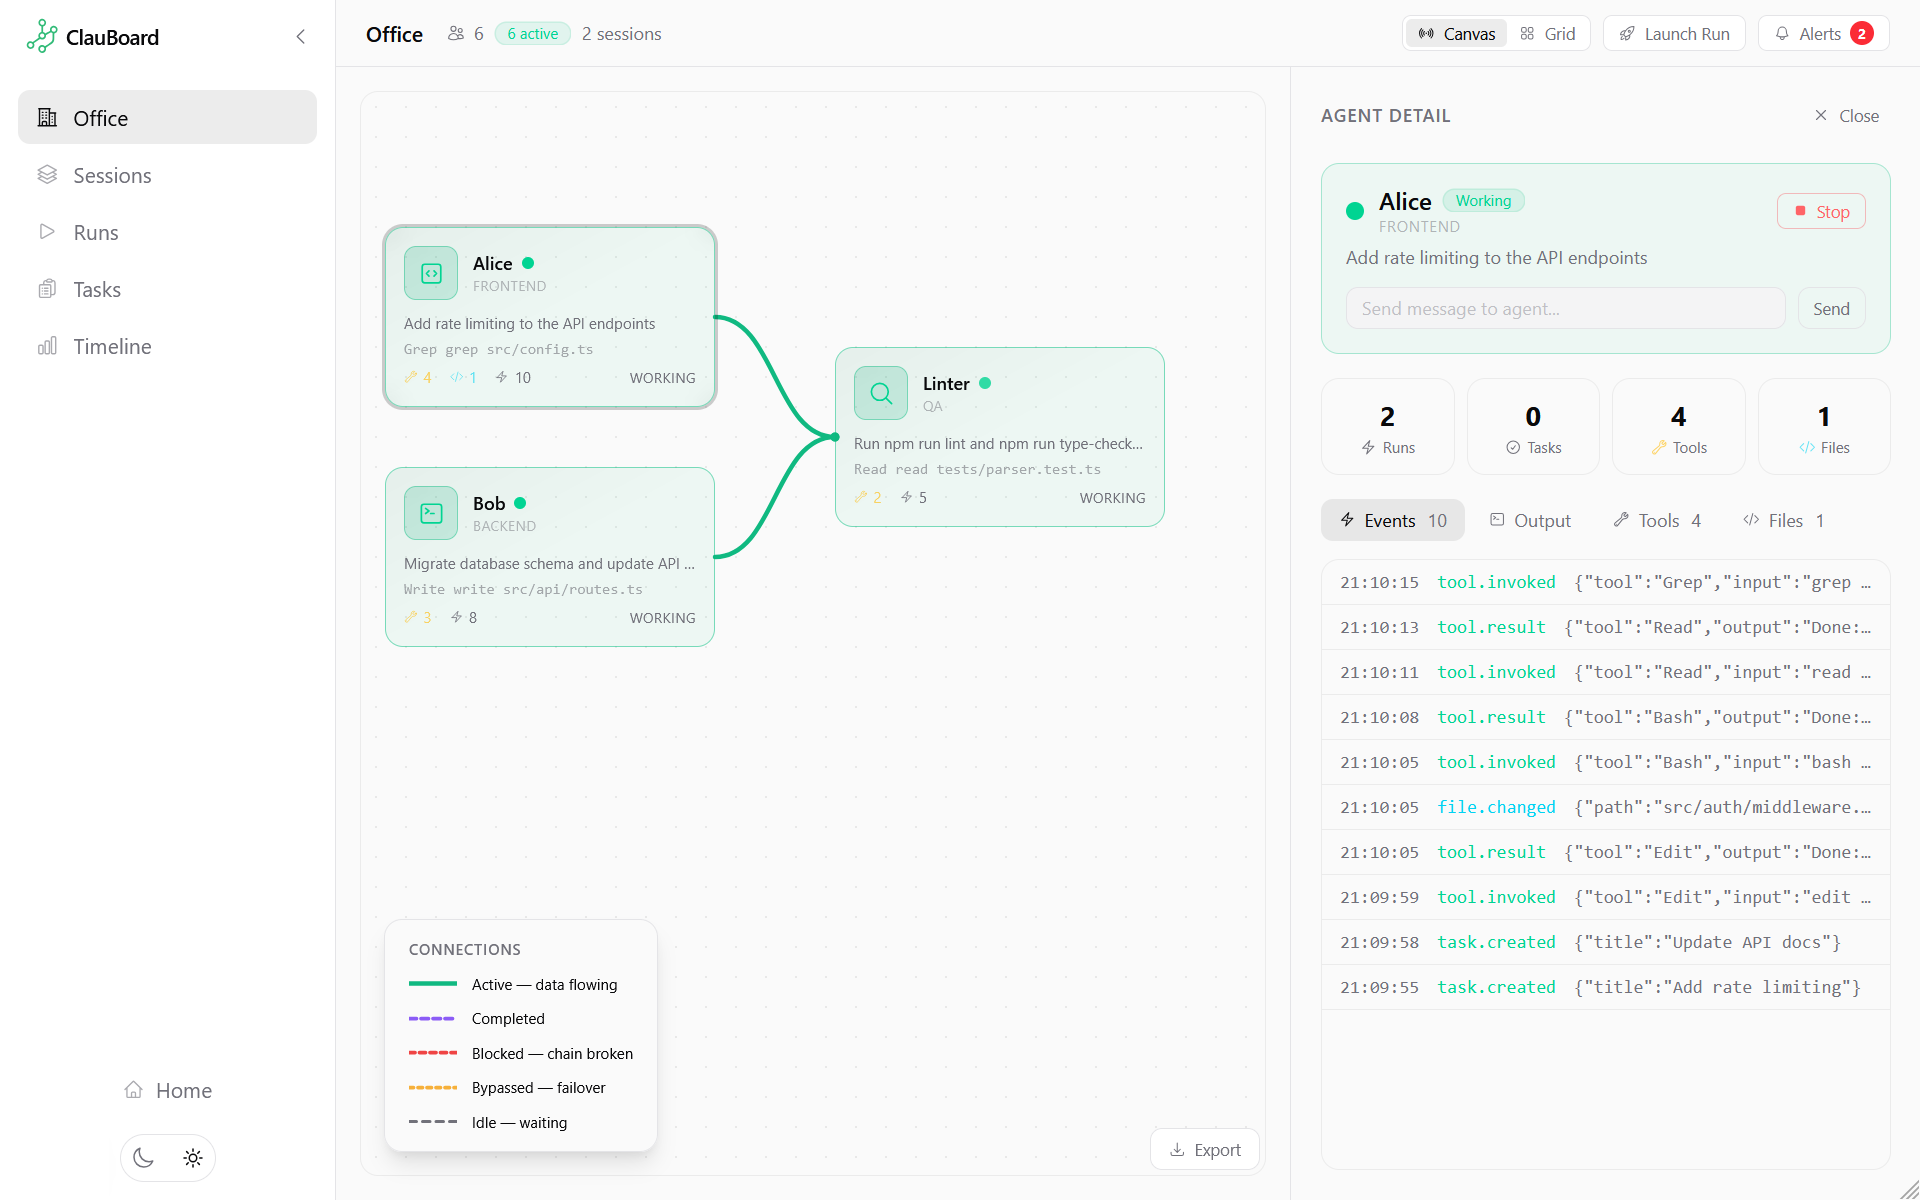This screenshot has width=1920, height=1200.
Task: Enable light mode with sun toggle
Action: click(x=192, y=1157)
